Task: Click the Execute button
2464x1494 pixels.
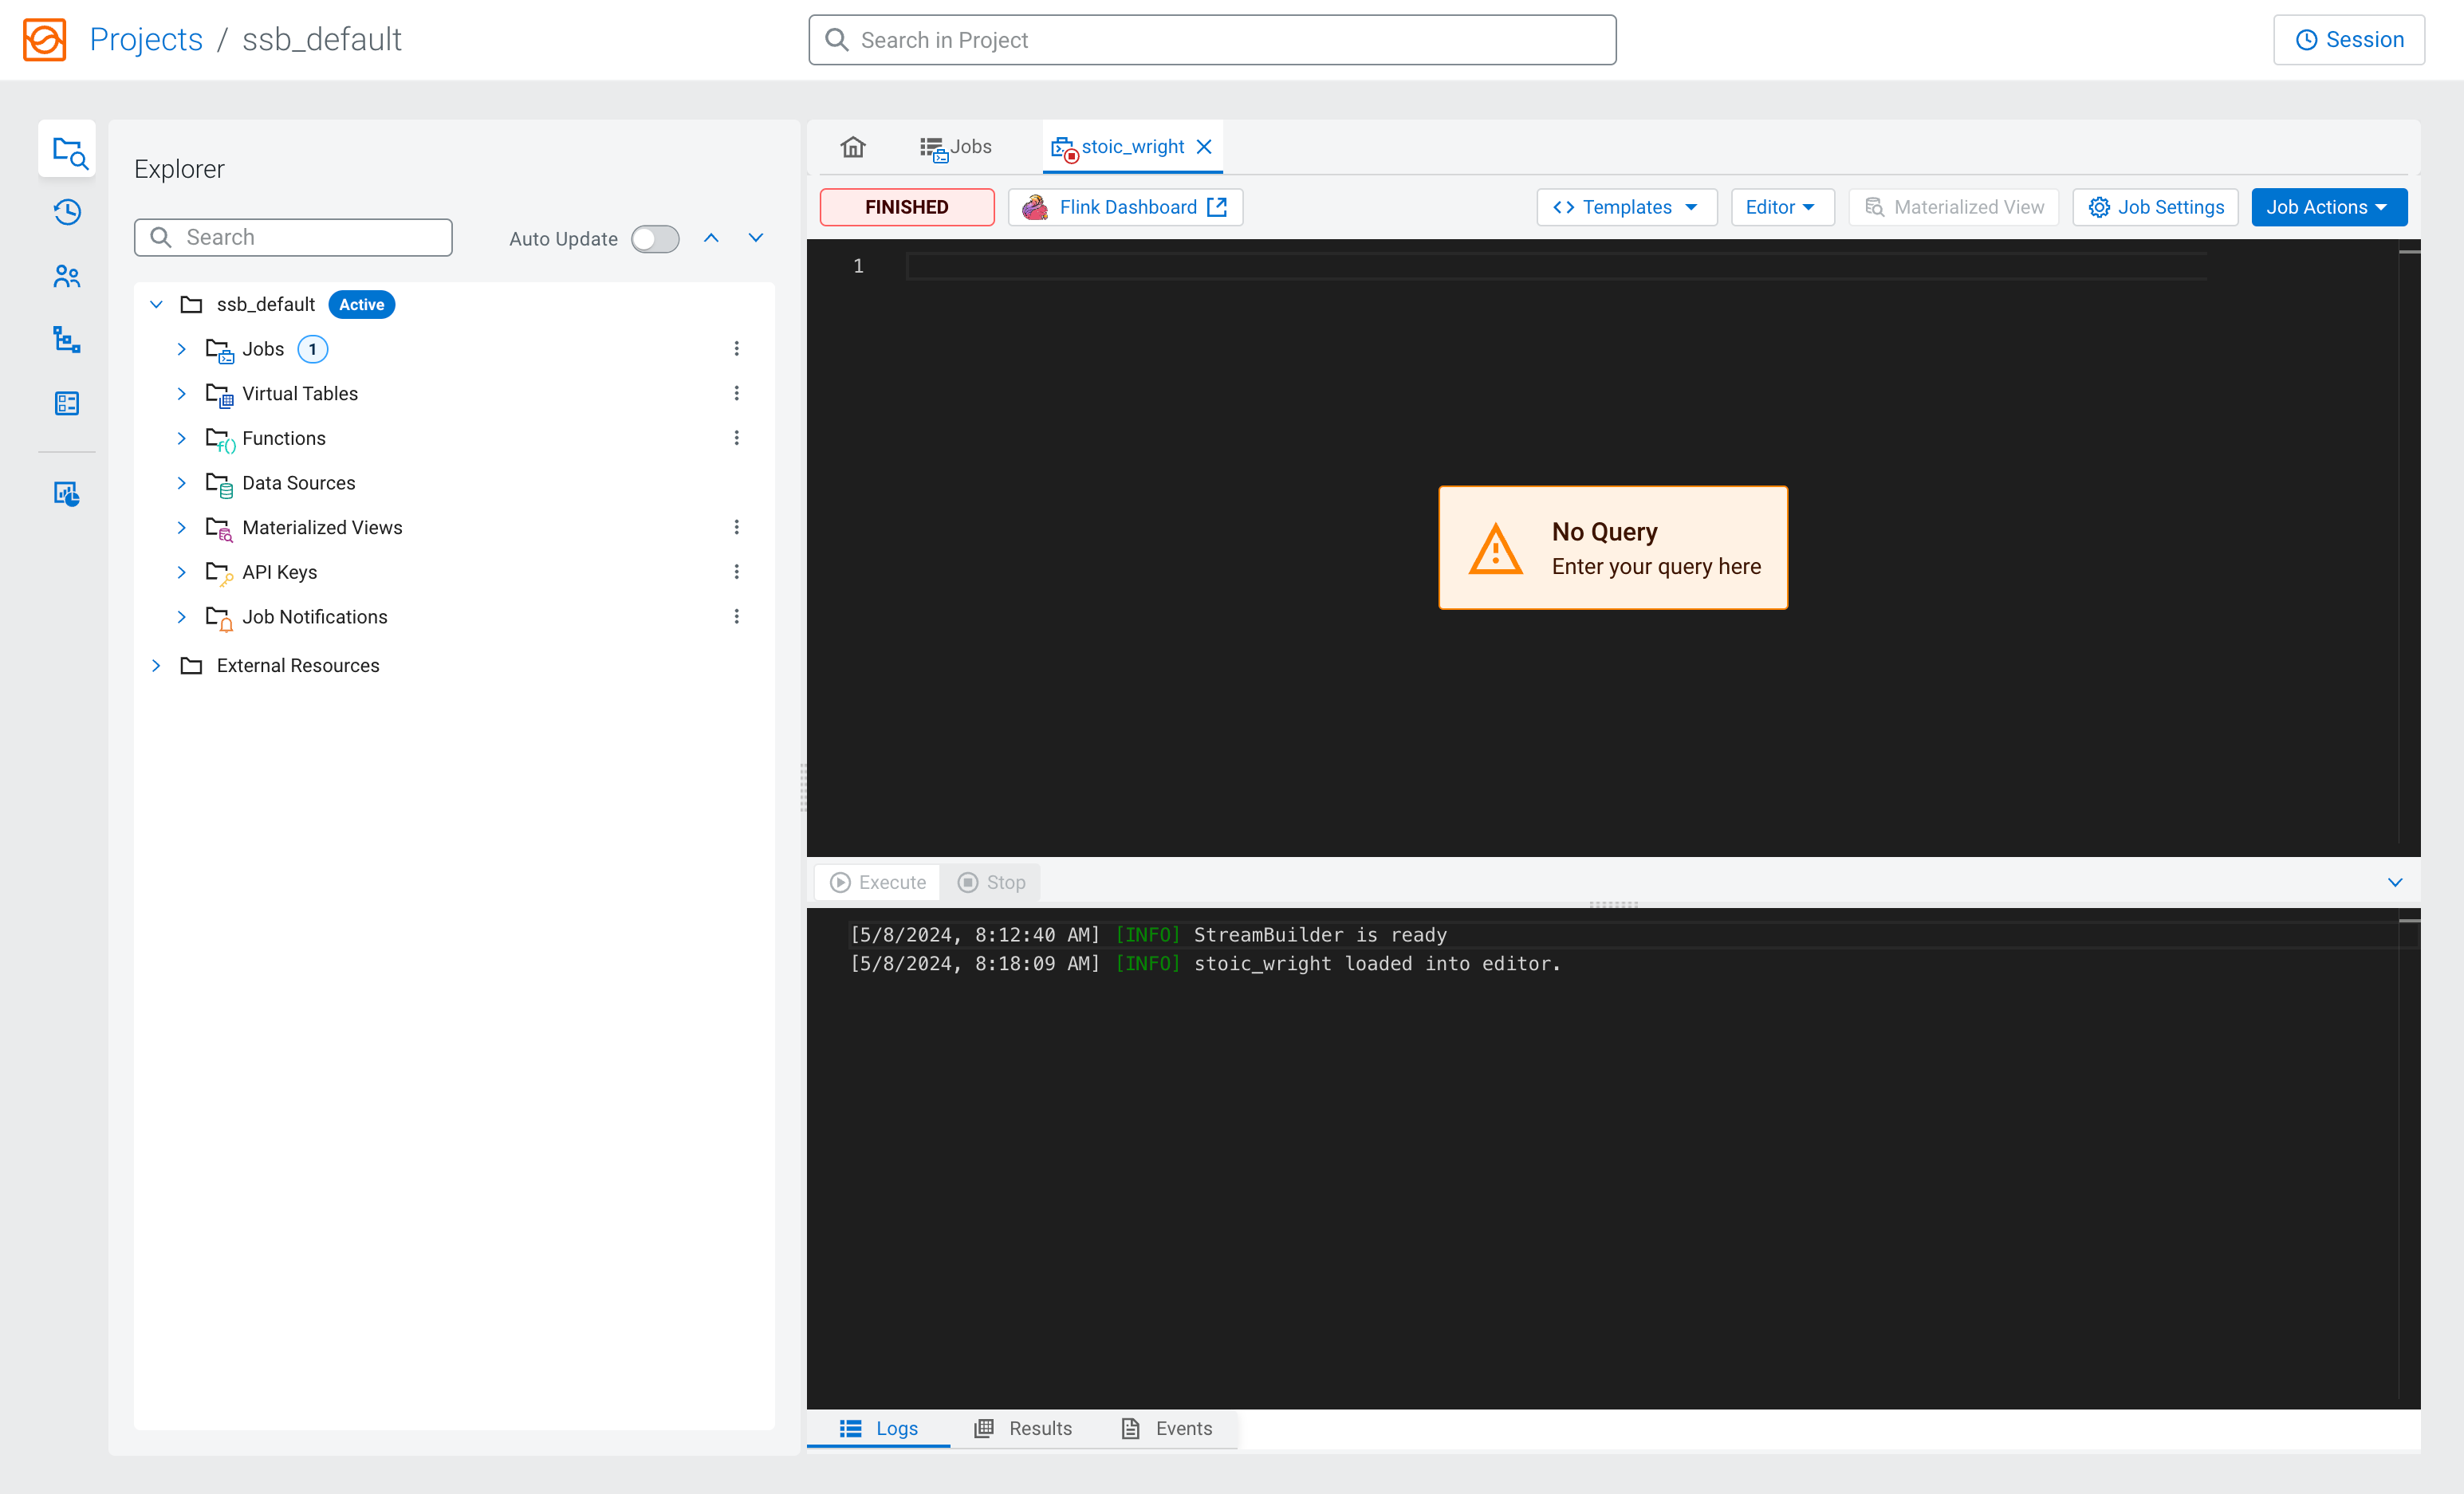Action: [x=877, y=882]
